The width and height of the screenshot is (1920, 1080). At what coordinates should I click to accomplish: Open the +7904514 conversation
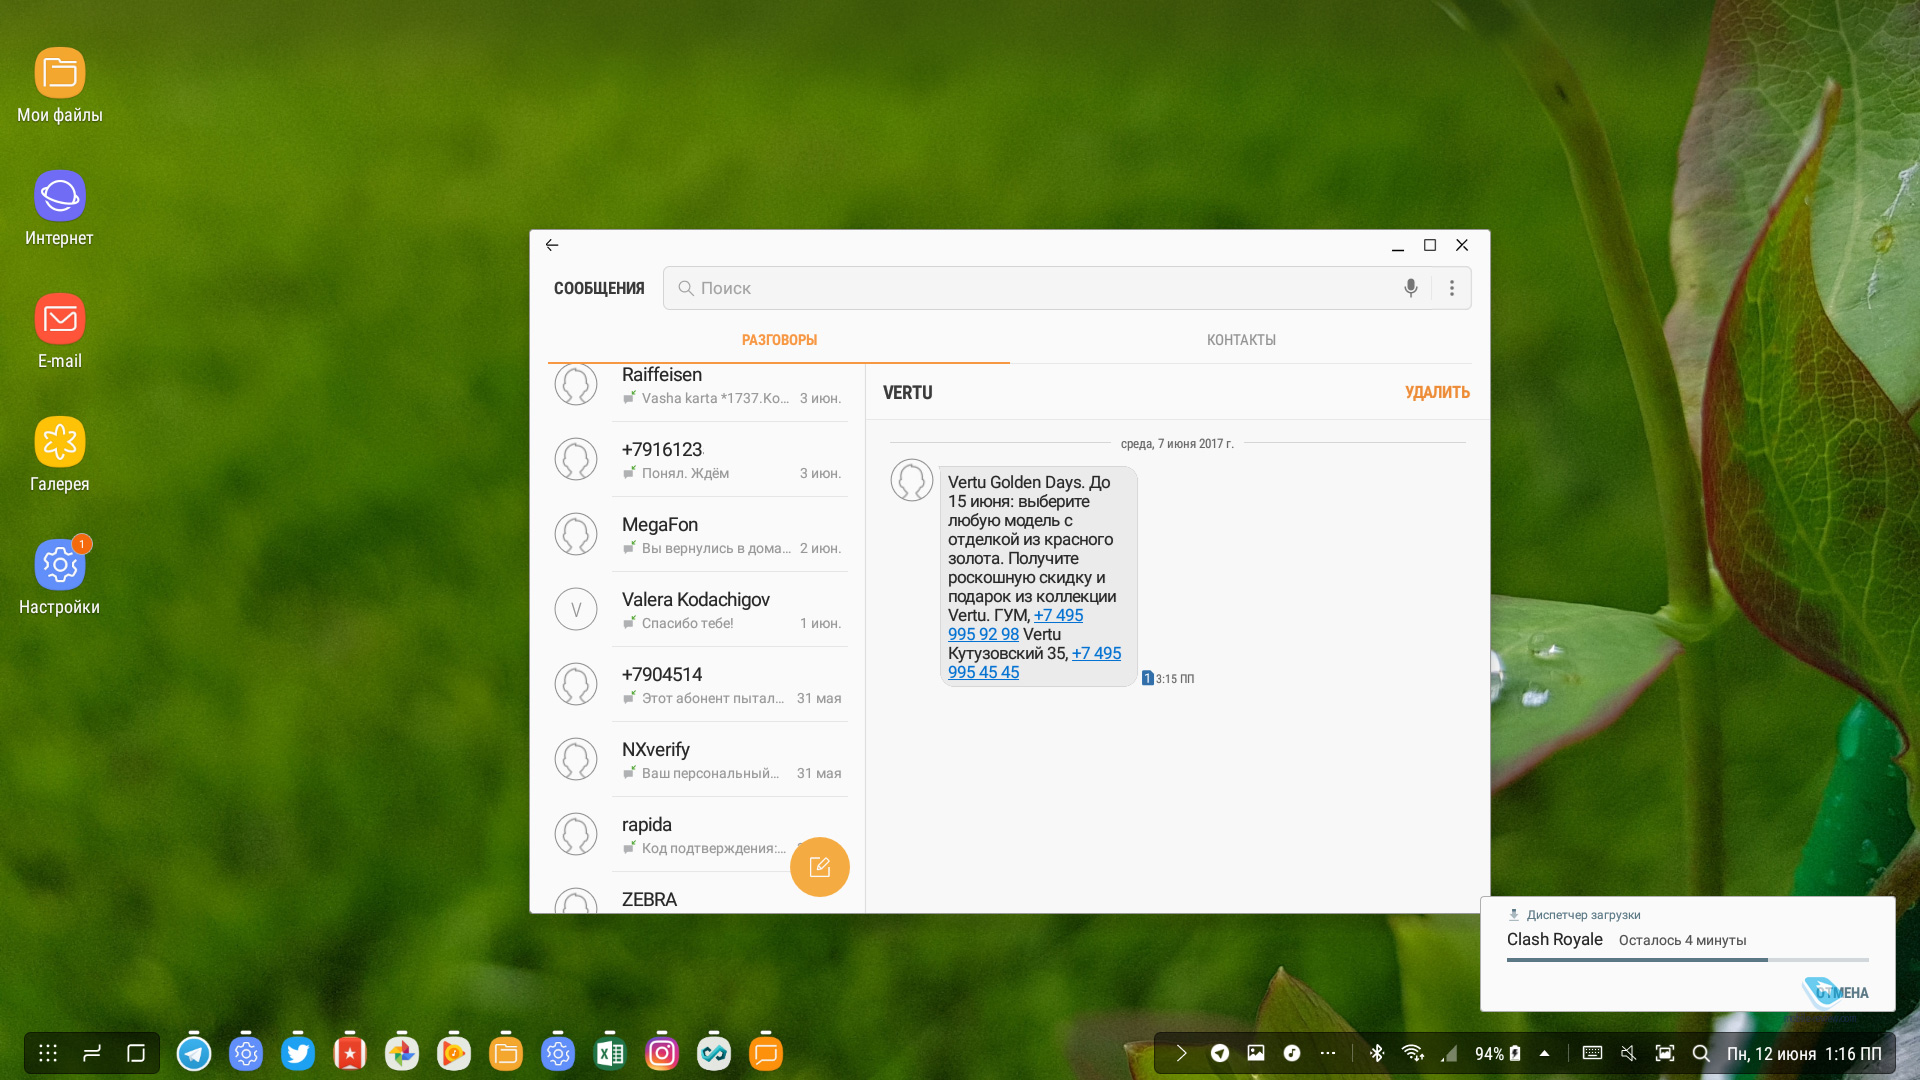click(x=699, y=685)
